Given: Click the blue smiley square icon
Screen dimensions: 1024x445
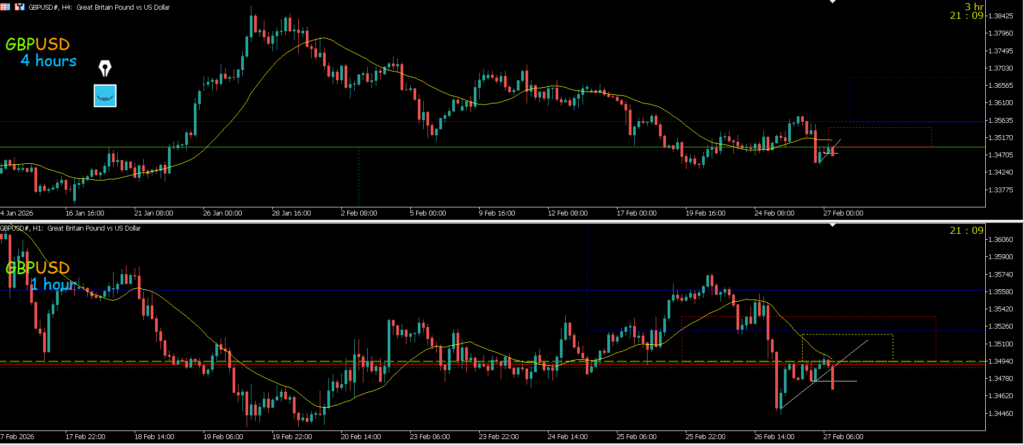Looking at the screenshot, I should pyautogui.click(x=105, y=96).
